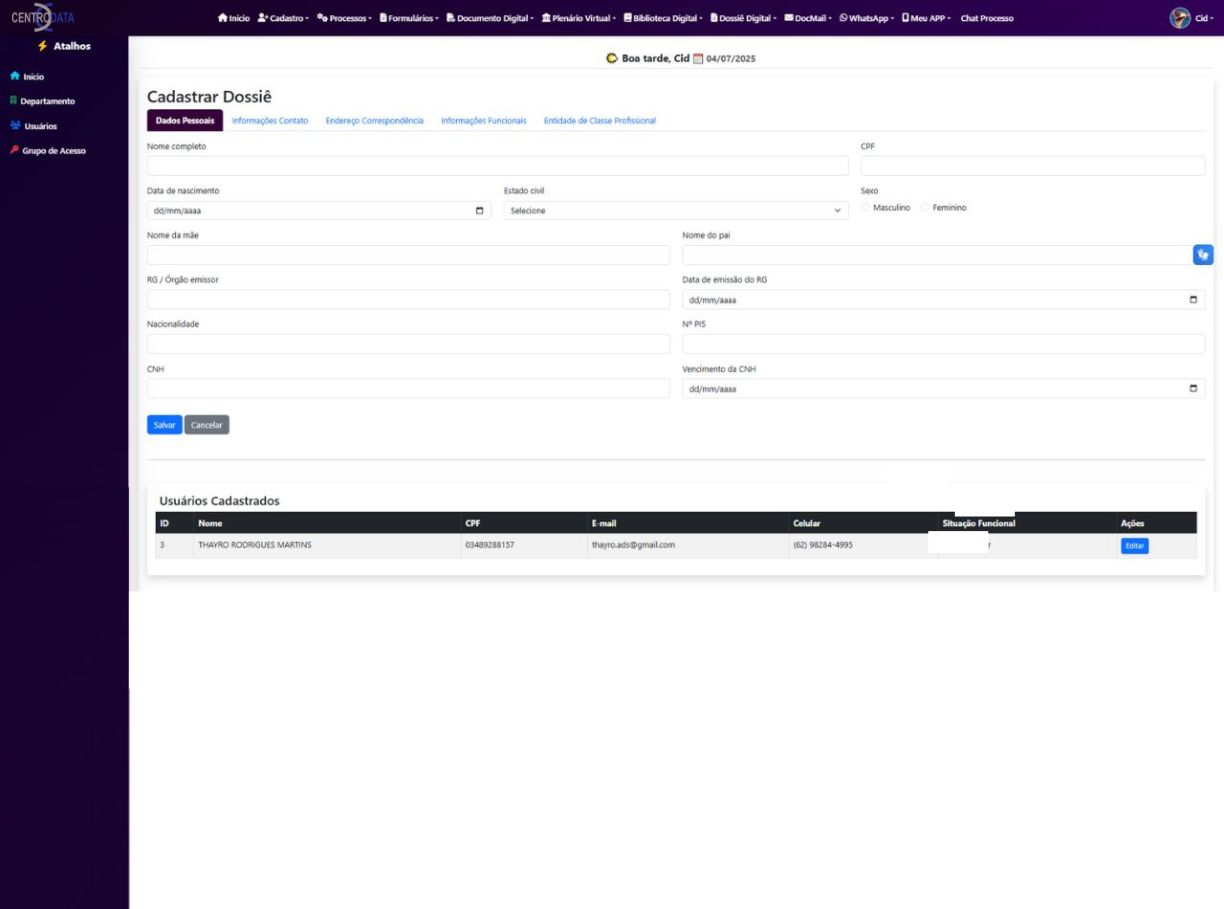Click the CPF value 03489288157
Screen dimensions: 1224x909
[490, 545]
